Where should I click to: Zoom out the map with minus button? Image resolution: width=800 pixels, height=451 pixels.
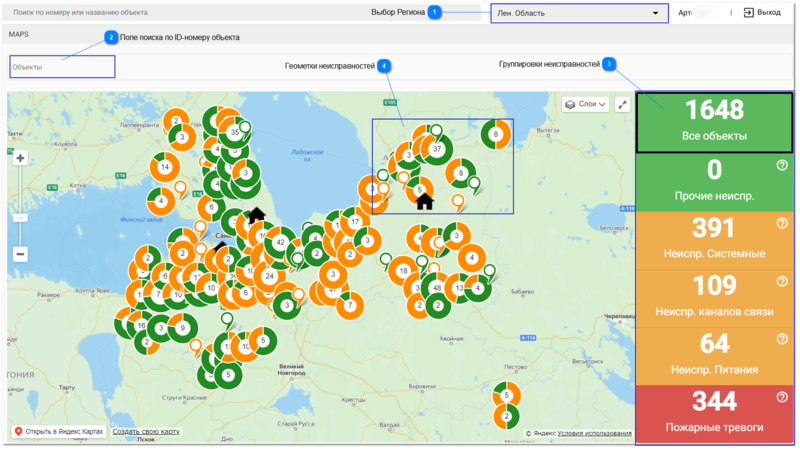tap(20, 254)
